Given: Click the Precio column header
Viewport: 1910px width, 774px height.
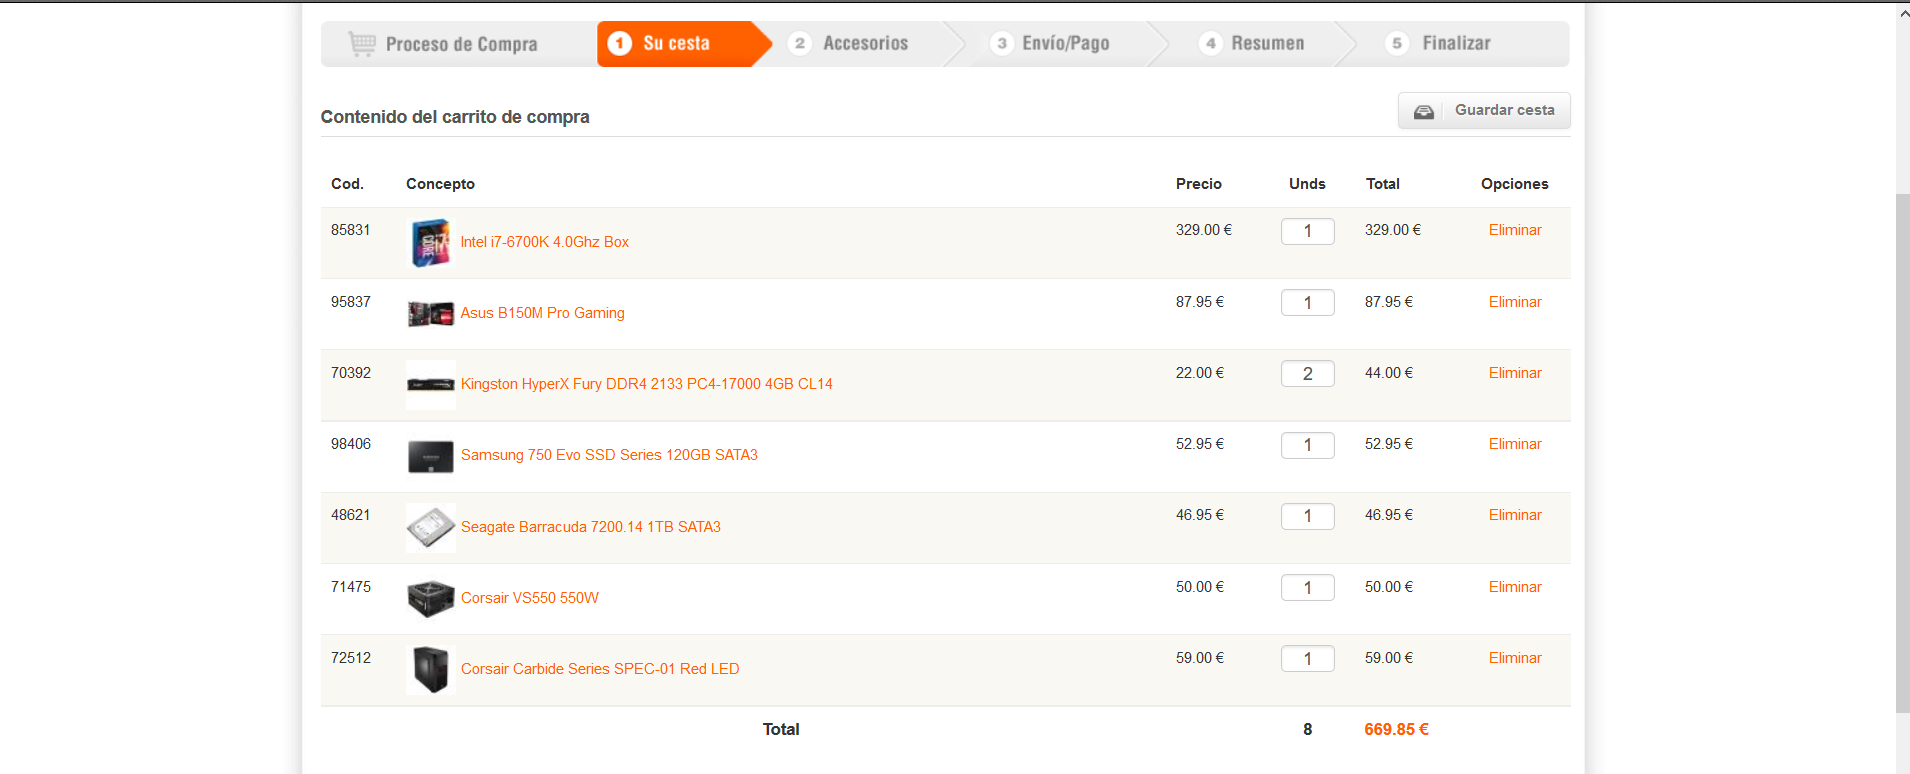Looking at the screenshot, I should point(1199,184).
